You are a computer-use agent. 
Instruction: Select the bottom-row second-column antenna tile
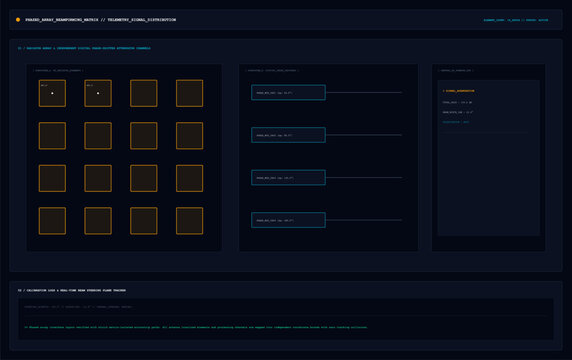[x=98, y=221]
